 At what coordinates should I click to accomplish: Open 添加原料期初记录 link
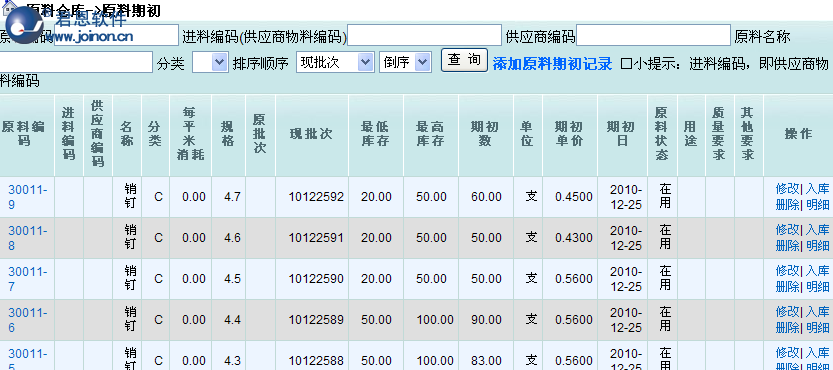point(552,64)
